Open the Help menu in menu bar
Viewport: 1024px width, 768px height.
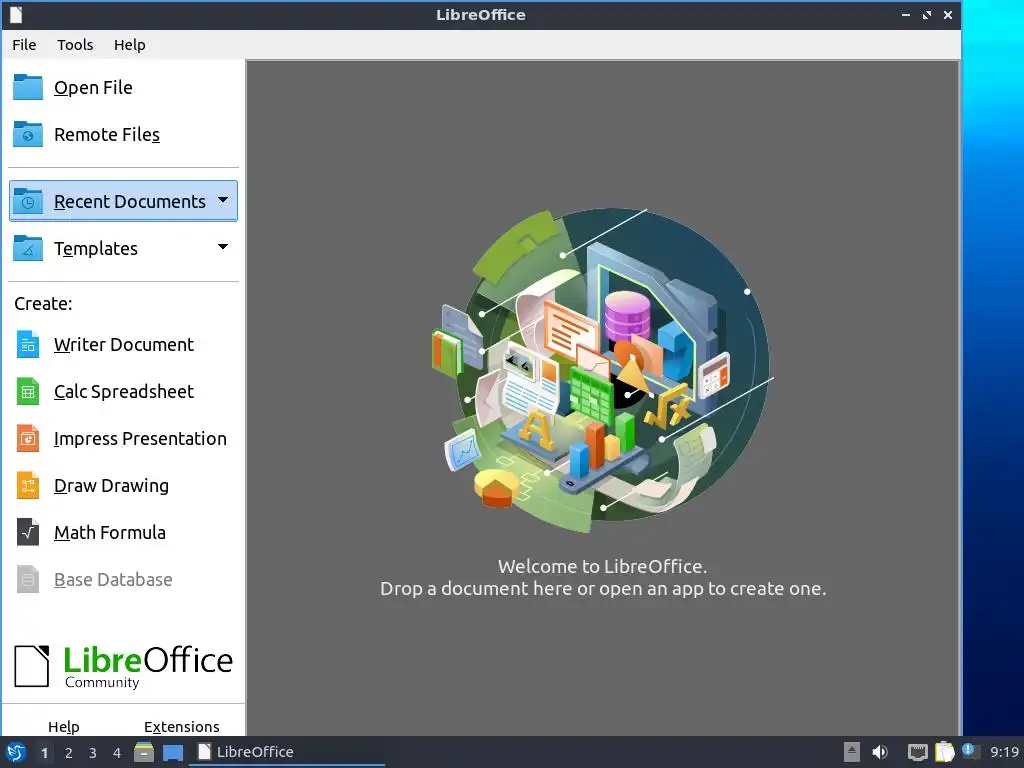pyautogui.click(x=129, y=44)
